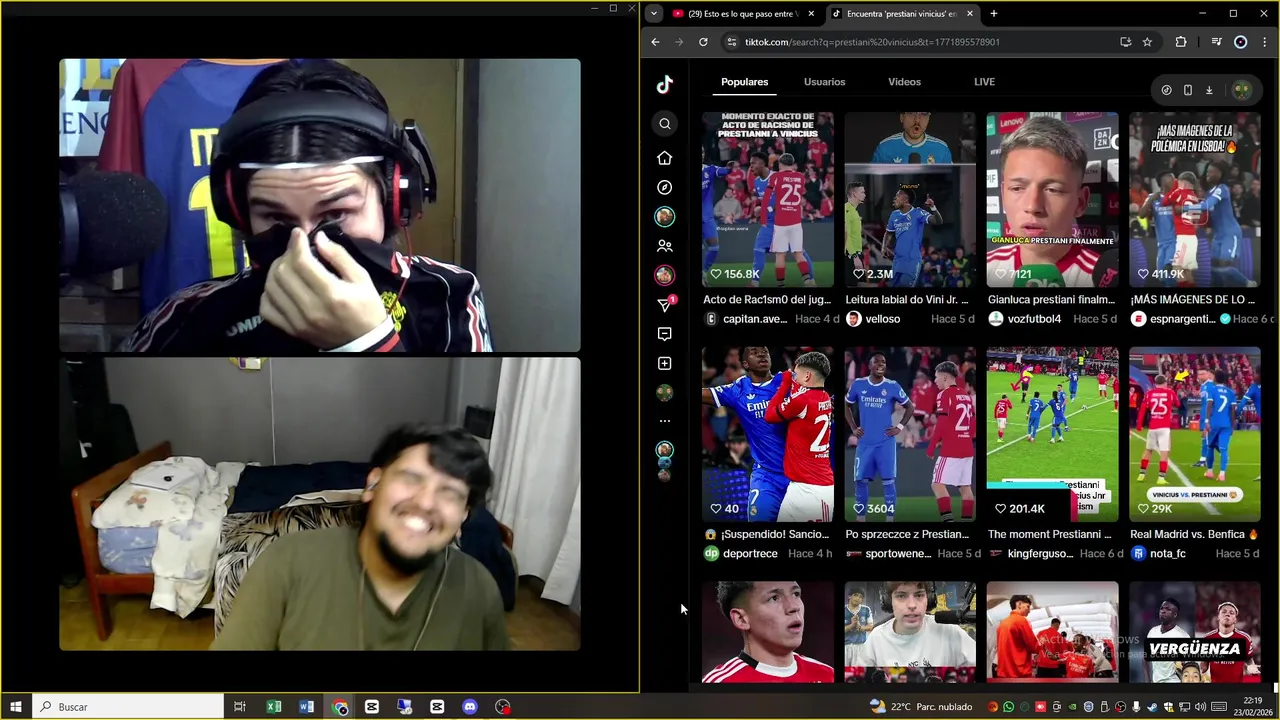The image size is (1280, 720).
Task: Open the Windows Start button
Action: (x=16, y=707)
